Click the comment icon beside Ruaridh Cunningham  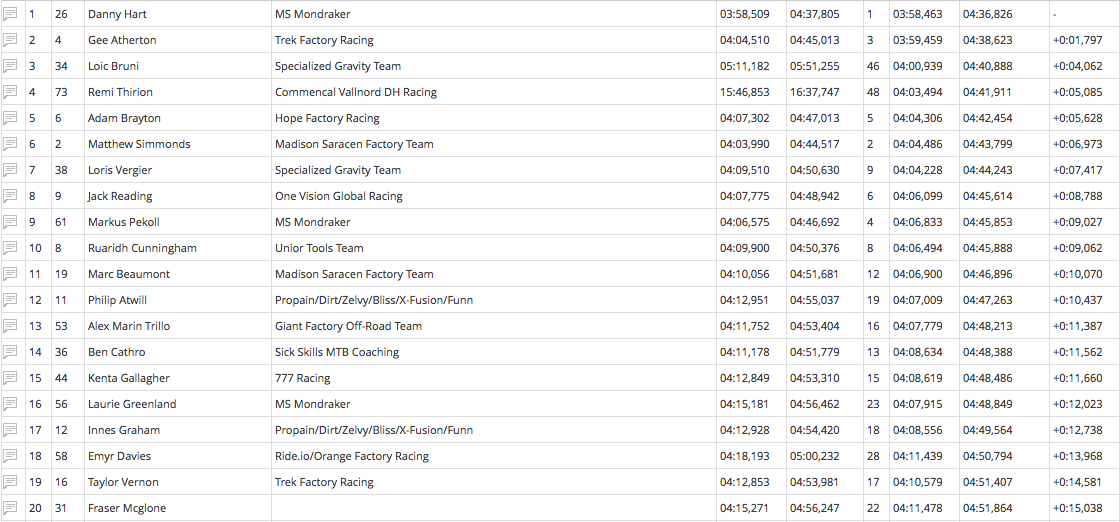coord(11,248)
